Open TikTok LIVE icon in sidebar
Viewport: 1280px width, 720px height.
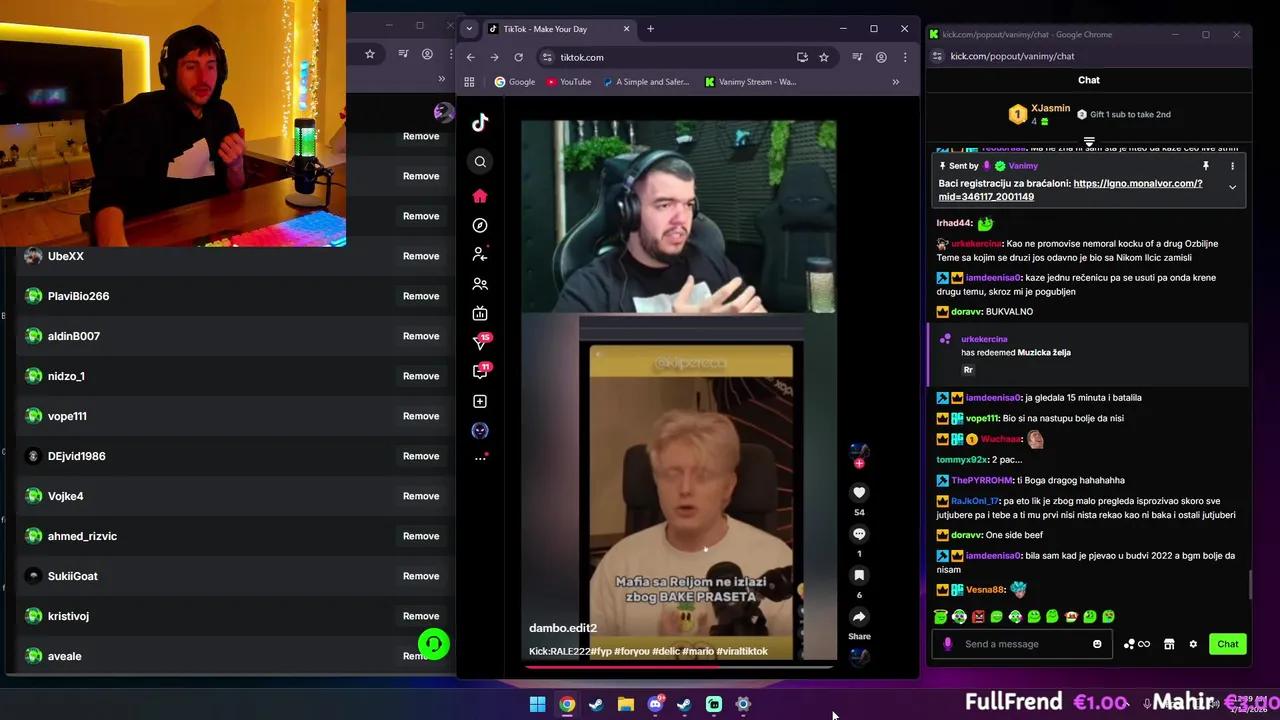480,313
